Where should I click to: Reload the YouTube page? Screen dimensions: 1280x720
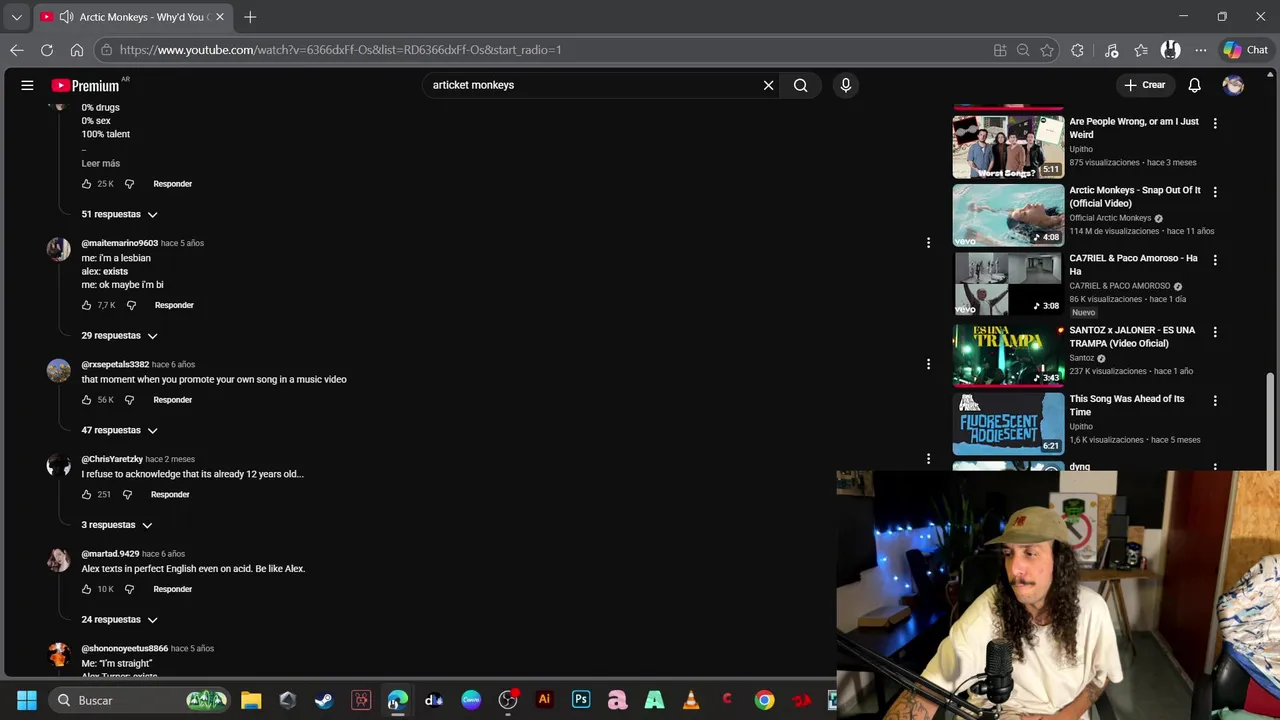pos(47,50)
